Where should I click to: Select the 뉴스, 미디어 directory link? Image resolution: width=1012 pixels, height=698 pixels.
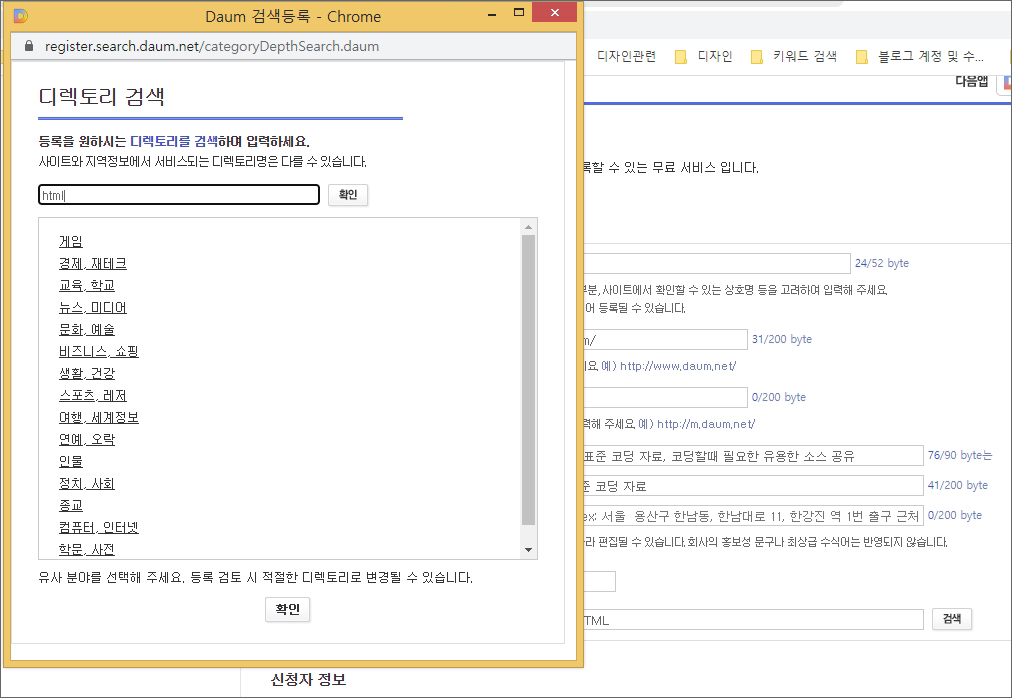tap(93, 307)
